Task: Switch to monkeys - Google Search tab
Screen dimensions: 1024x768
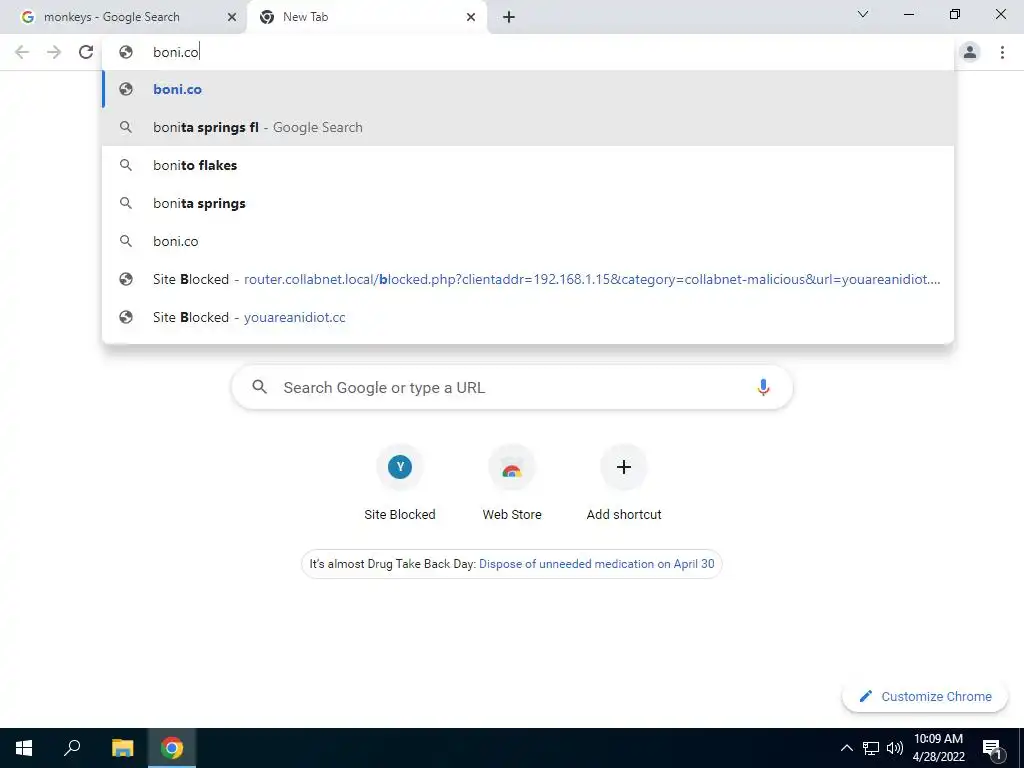Action: coord(123,17)
